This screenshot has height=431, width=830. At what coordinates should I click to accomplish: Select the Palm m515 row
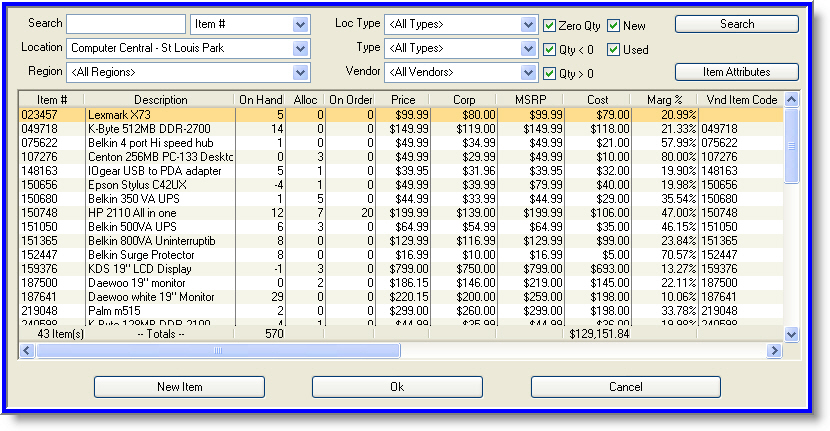[x=401, y=311]
